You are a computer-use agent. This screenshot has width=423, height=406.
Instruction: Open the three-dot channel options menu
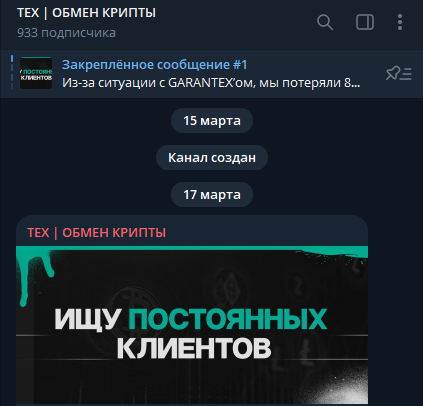(400, 22)
